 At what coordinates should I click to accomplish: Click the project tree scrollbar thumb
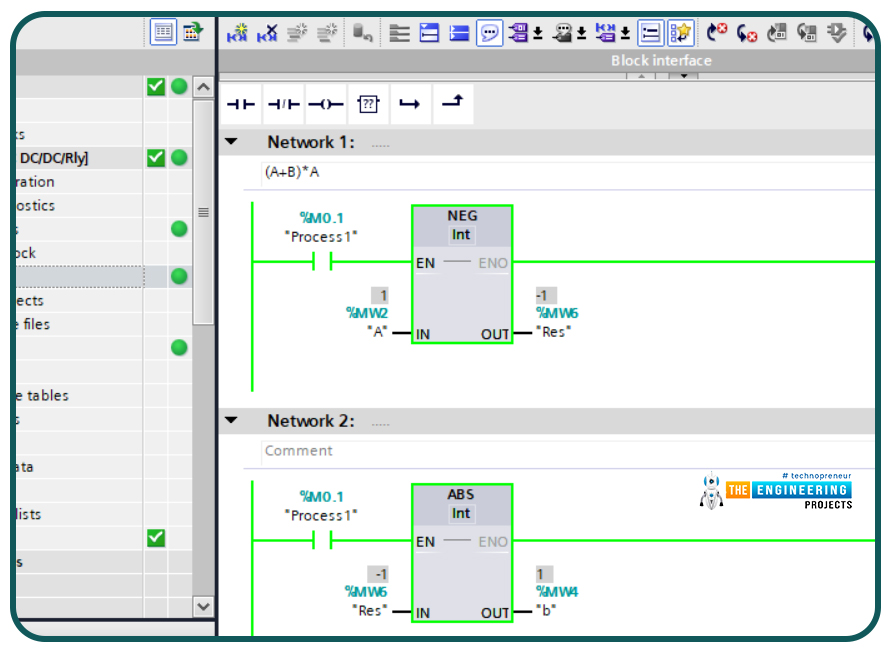(203, 212)
